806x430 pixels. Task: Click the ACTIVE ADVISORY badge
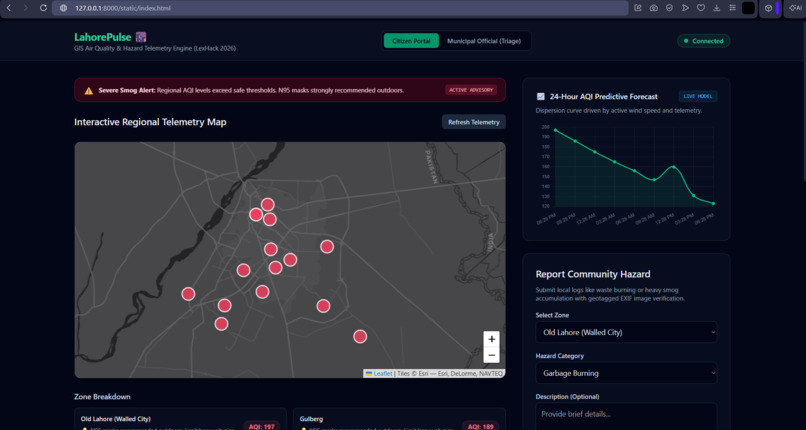pyautogui.click(x=471, y=90)
